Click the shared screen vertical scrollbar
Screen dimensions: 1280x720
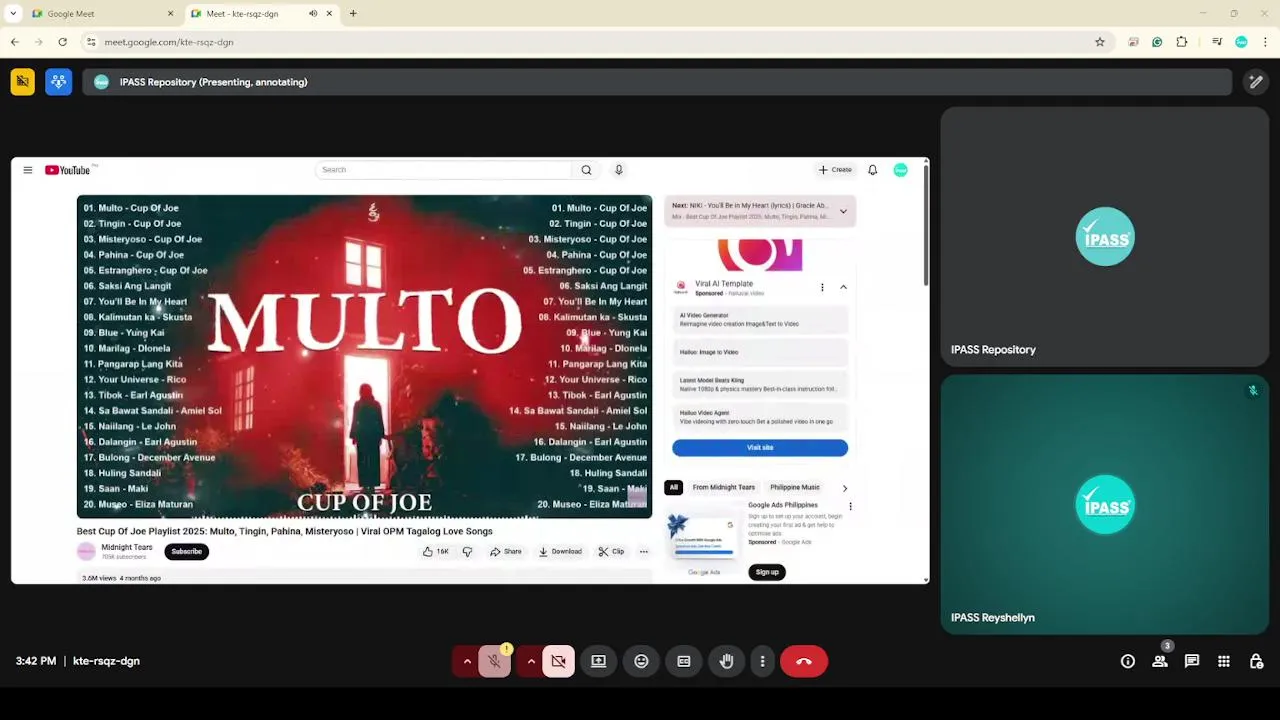click(x=926, y=225)
